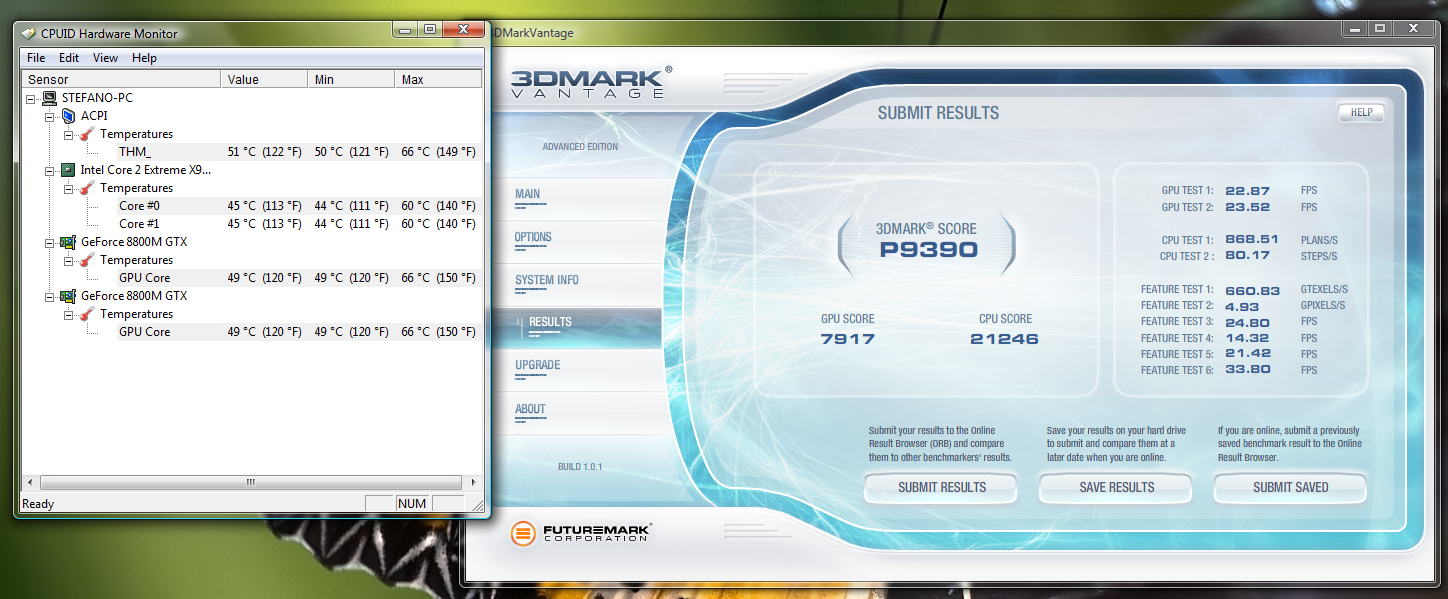Click the first GeForce 8800M GTX card icon
Screen dimensions: 1448x599
68,242
